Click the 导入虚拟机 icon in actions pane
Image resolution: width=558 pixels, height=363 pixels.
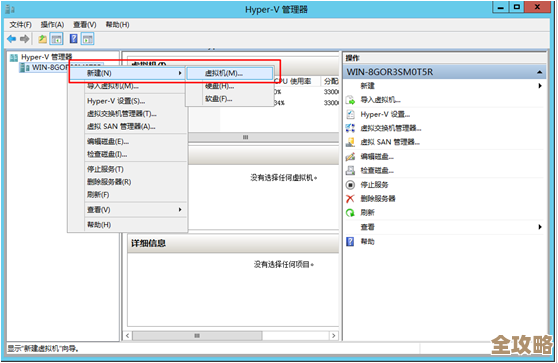tap(350, 100)
